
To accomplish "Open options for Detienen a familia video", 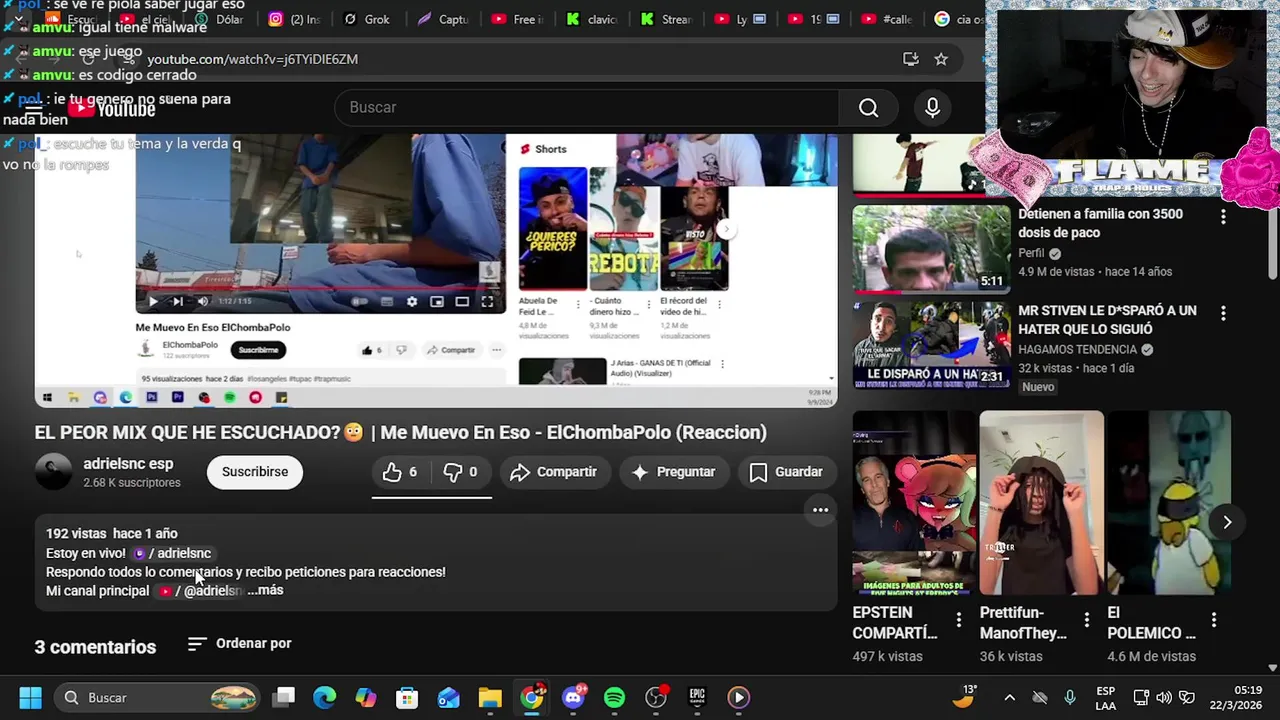I will click(x=1222, y=216).
